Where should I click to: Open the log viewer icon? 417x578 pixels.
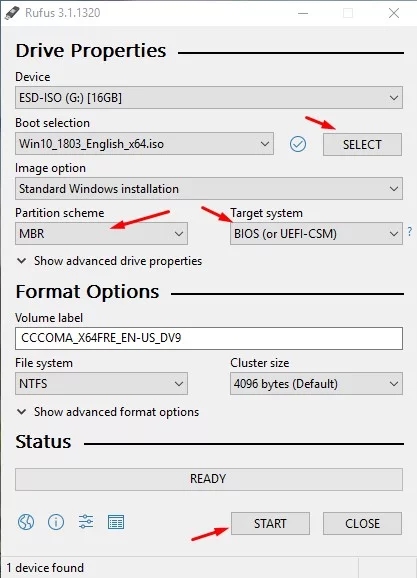point(116,522)
